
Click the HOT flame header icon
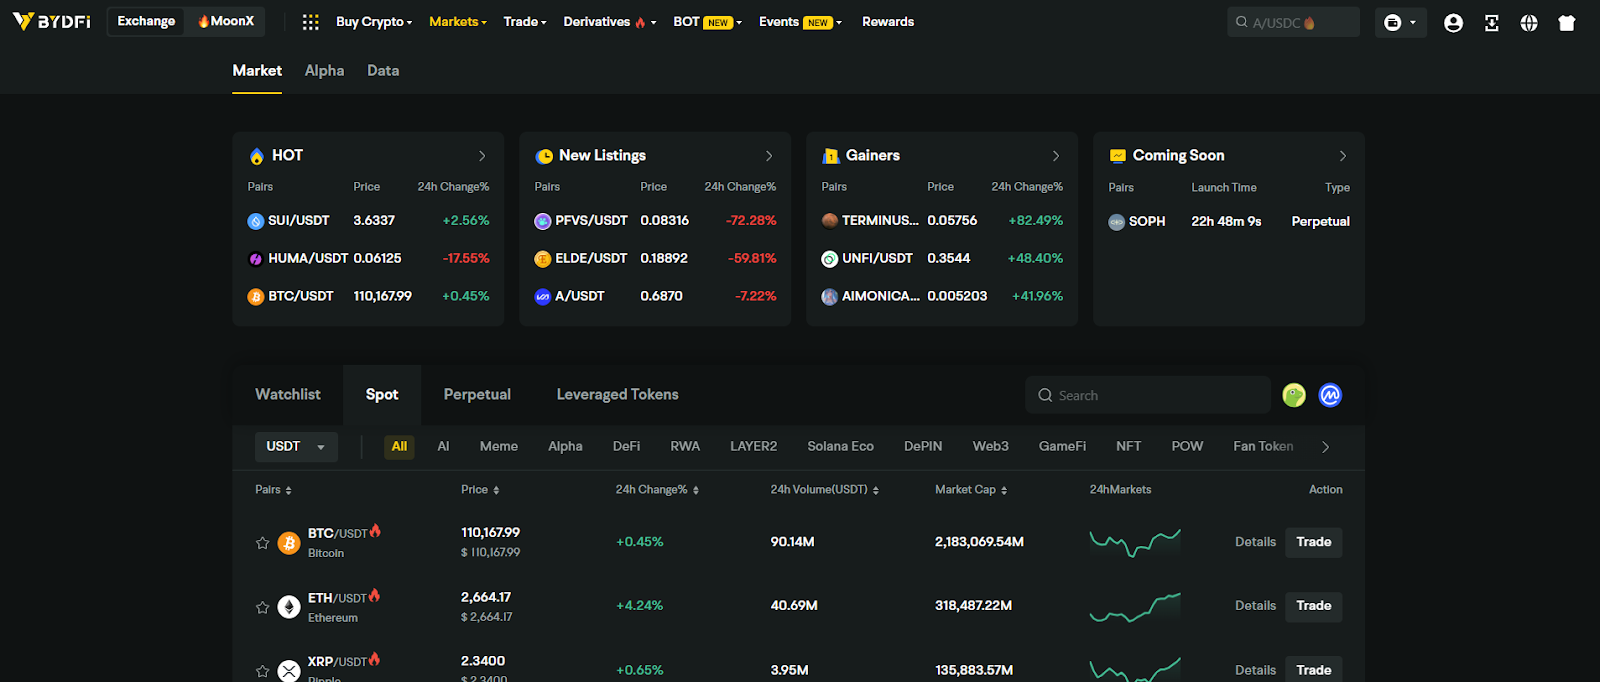click(257, 156)
